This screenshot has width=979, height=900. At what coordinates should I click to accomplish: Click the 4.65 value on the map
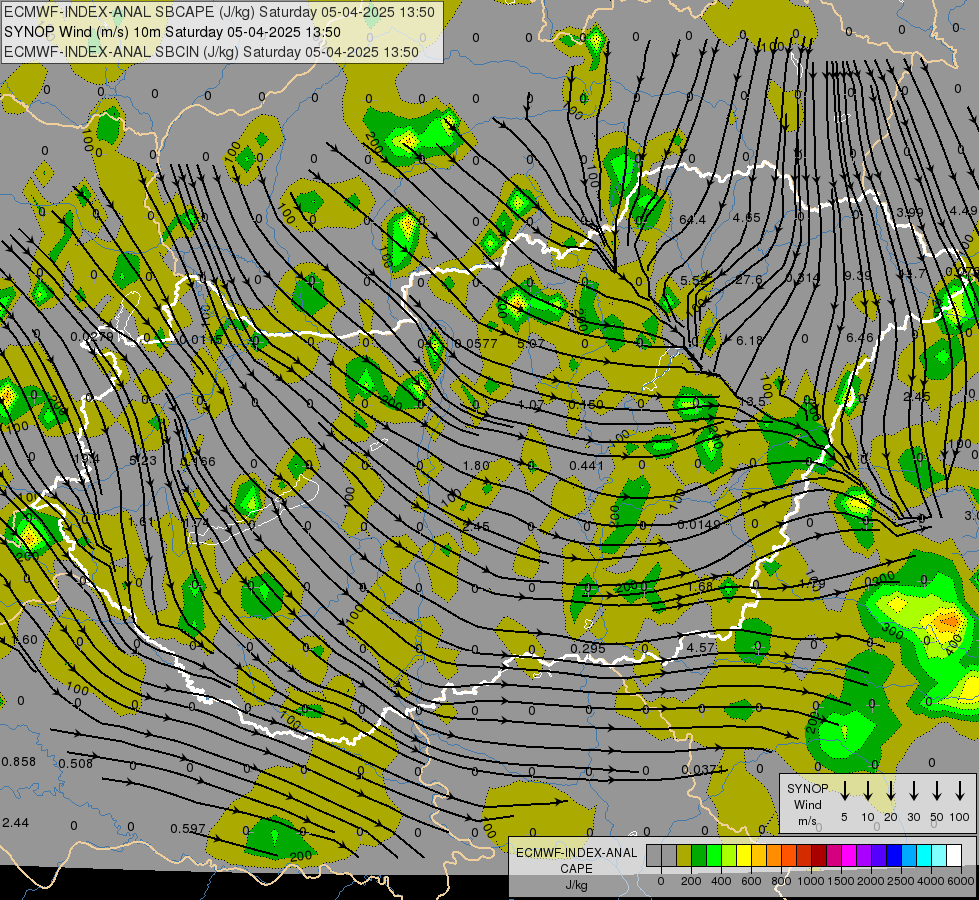tap(747, 217)
